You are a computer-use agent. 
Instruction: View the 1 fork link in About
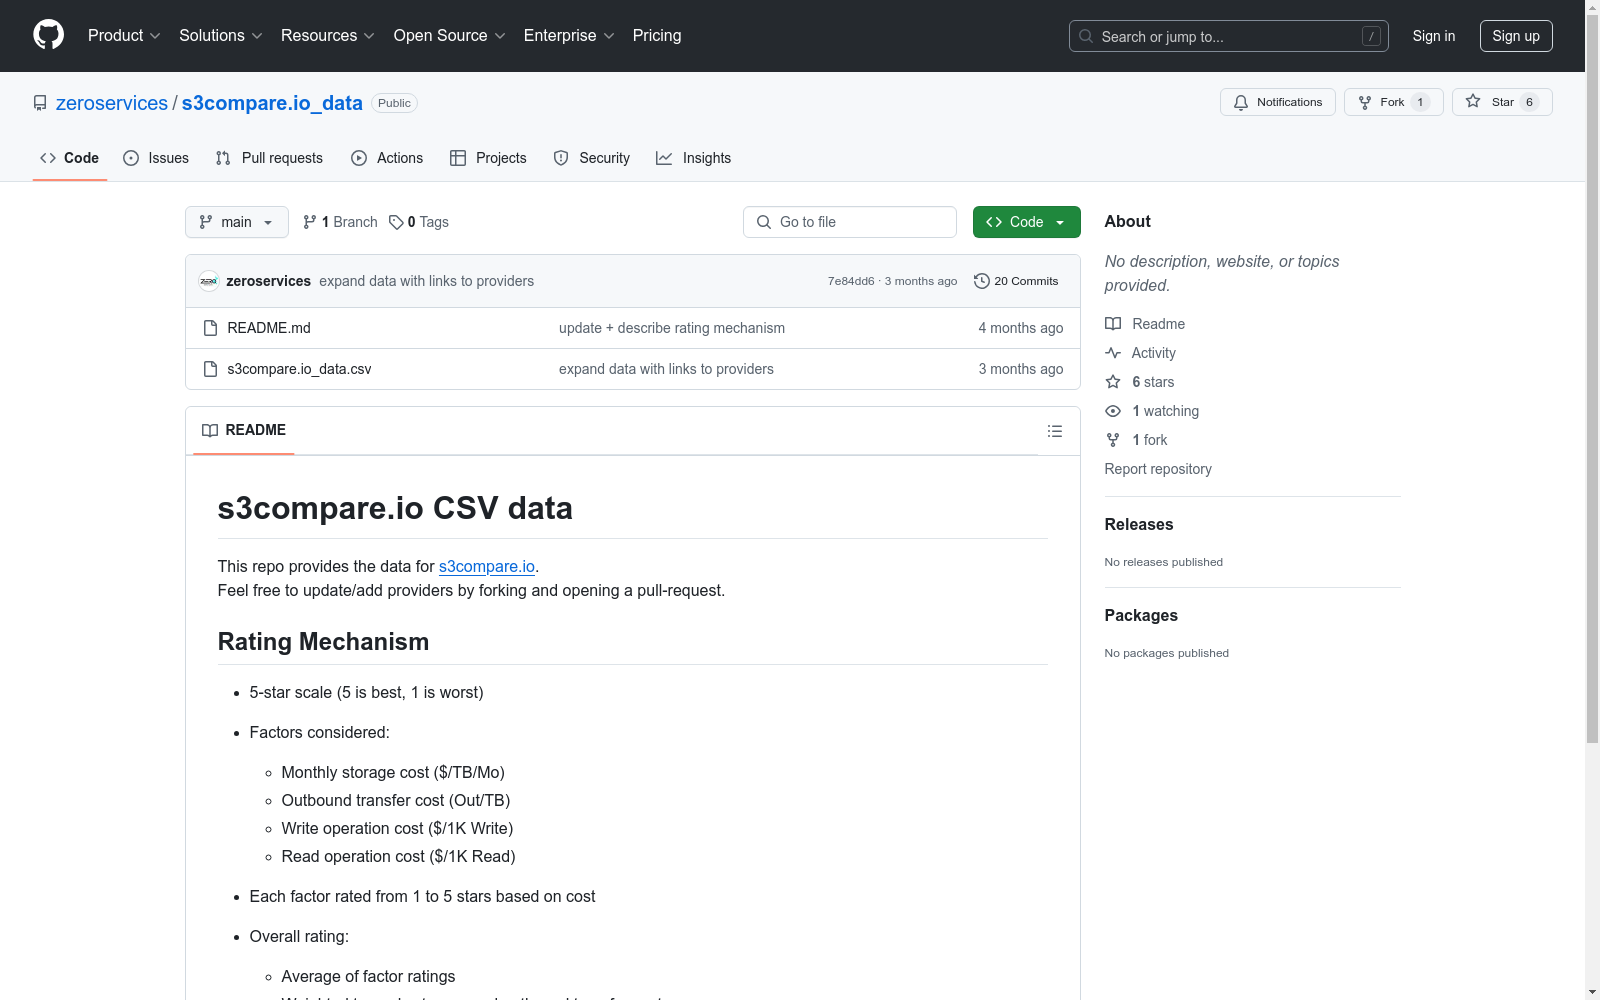(x=1136, y=440)
